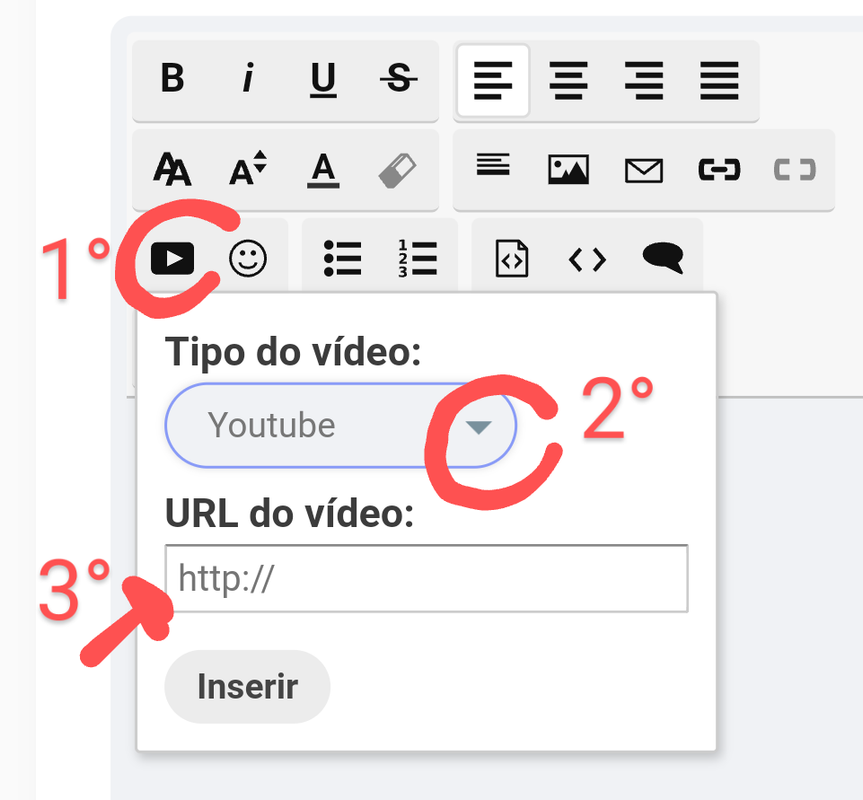This screenshot has width=863, height=800.
Task: Toggle underline formatting
Action: coord(323,78)
